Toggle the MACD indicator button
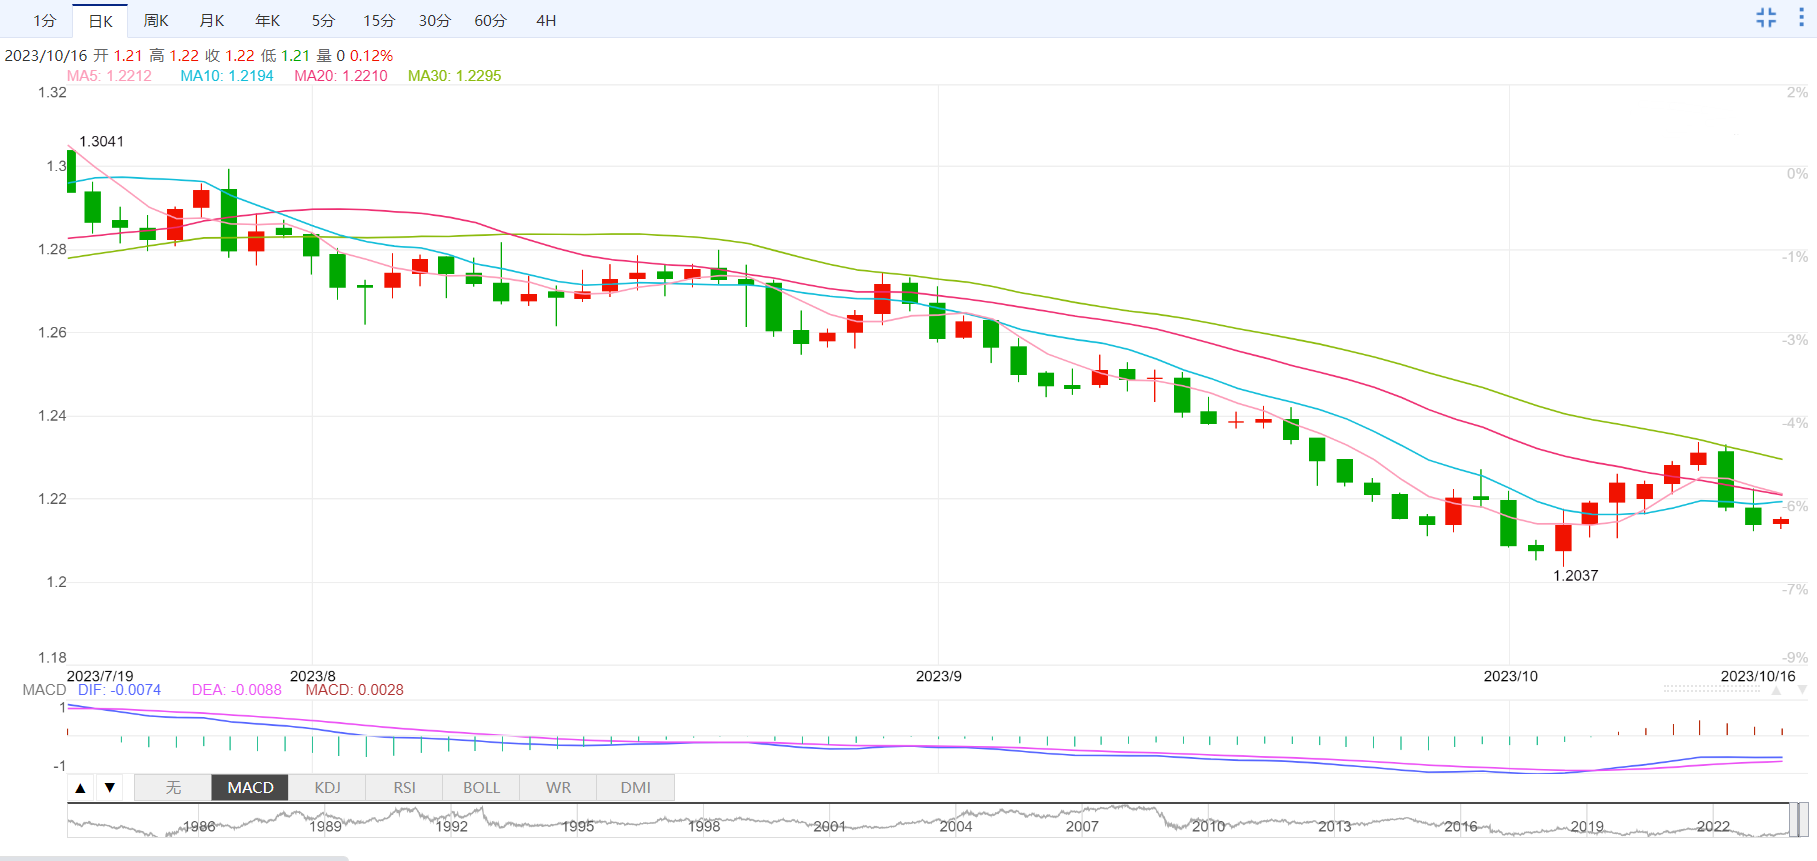Viewport: 1817px width, 861px height. tap(250, 788)
